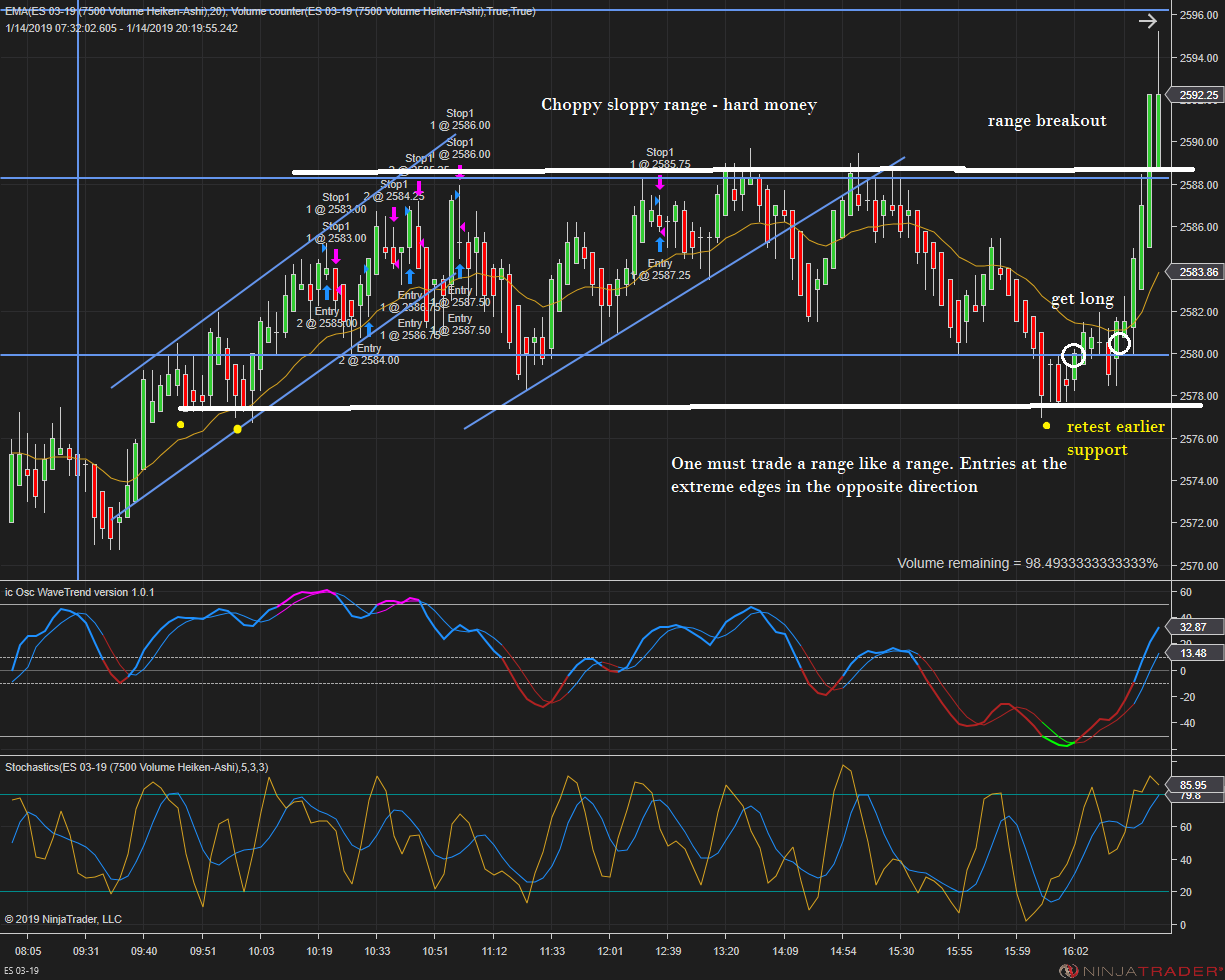The image size is (1225, 980).
Task: Select the magenta arrow under Stop1 1 @ 2585.75
Action: (x=660, y=183)
